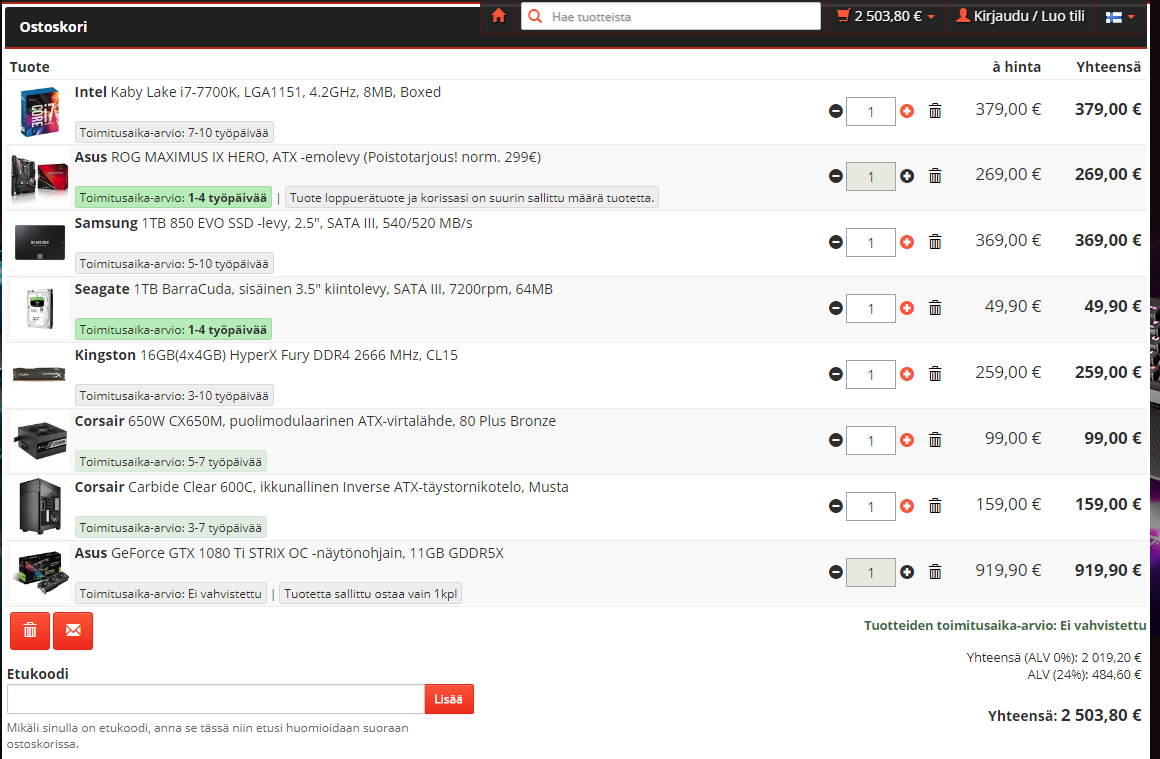Click the Corsair power supply thumbnail
1160x759 pixels.
pos(40,440)
